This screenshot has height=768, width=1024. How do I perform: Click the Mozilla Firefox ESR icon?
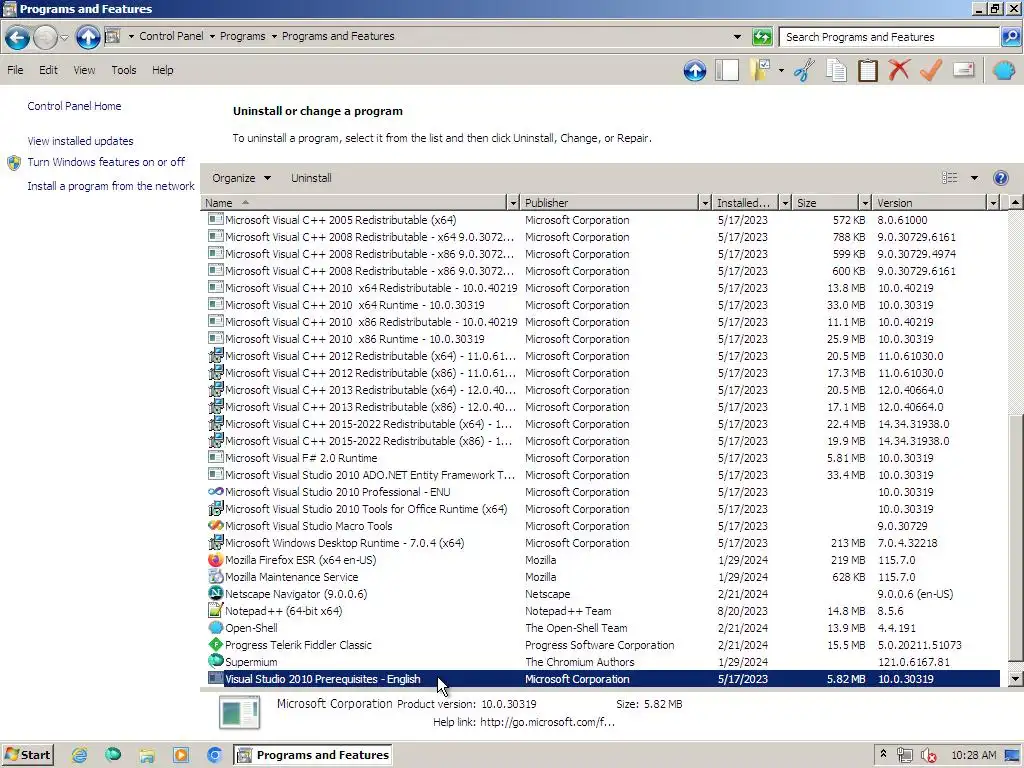(216, 560)
